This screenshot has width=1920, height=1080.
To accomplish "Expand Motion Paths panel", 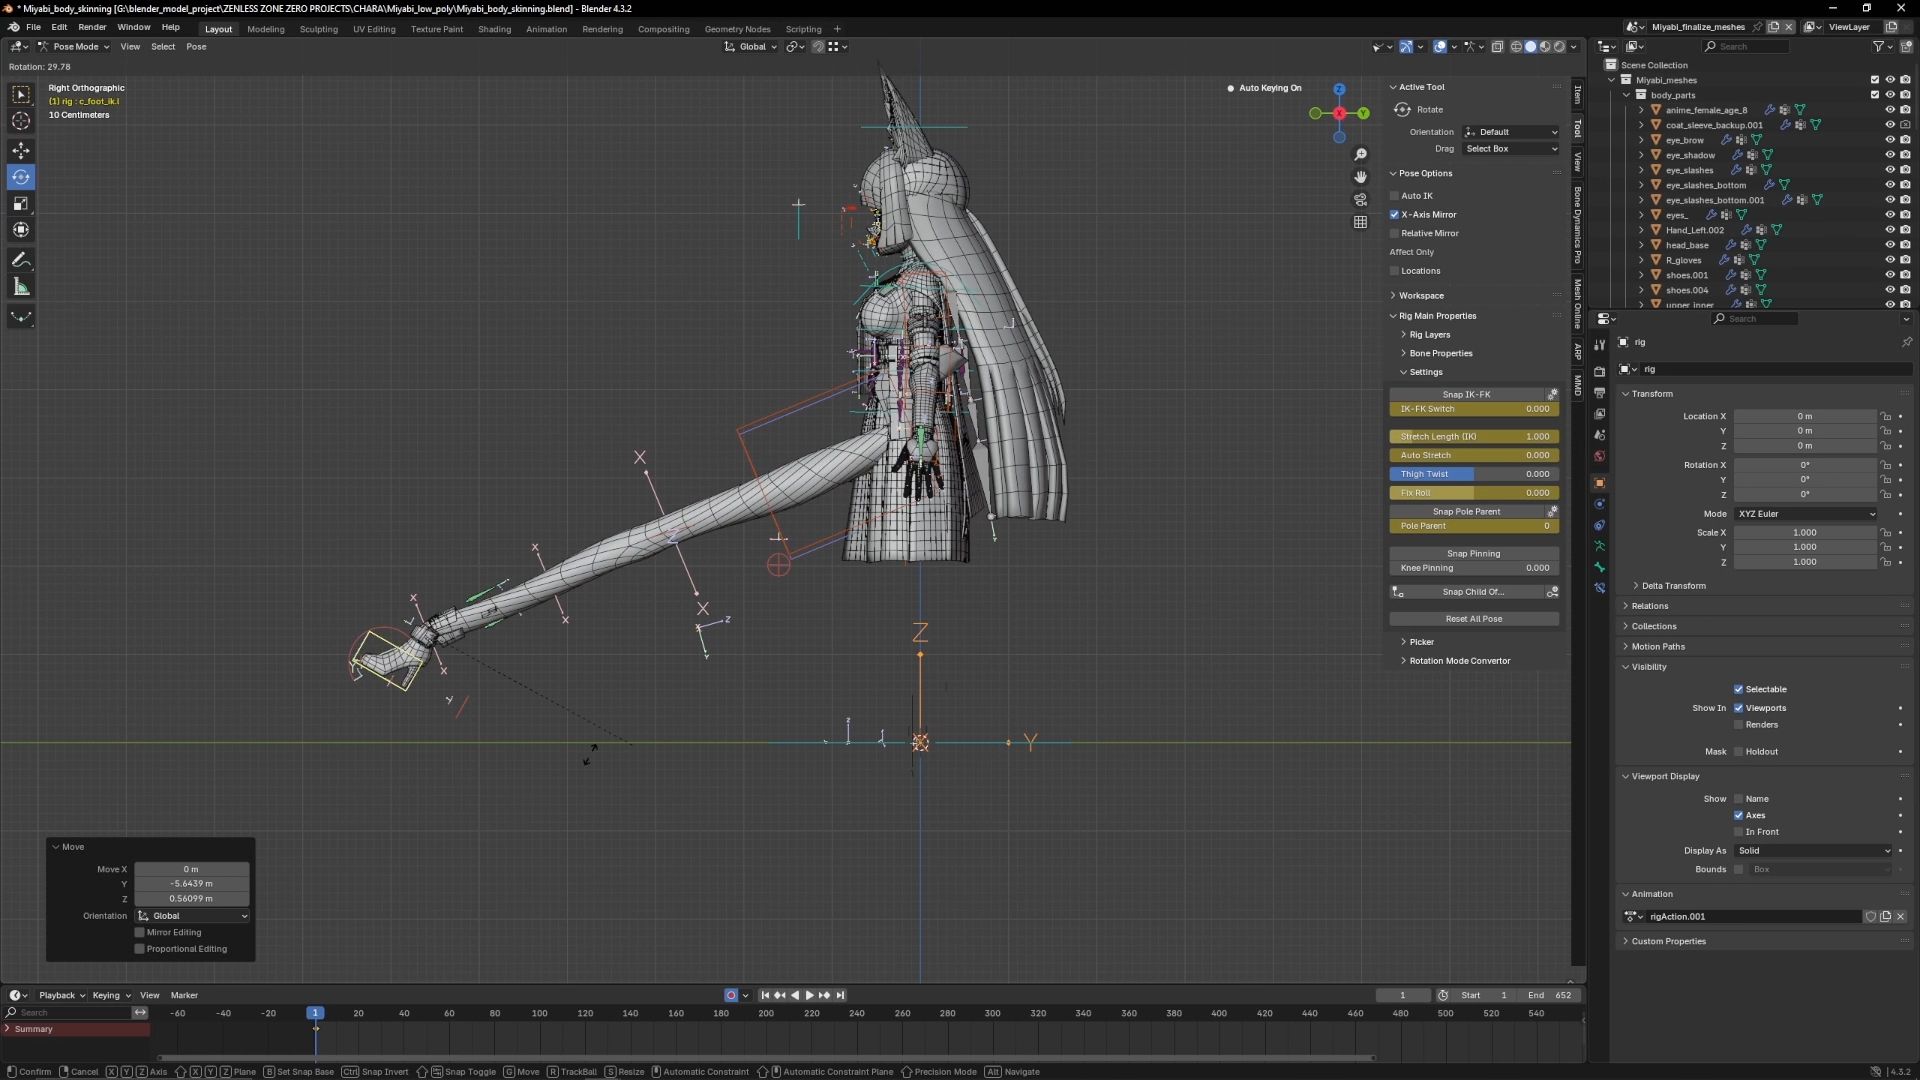I will point(1657,647).
